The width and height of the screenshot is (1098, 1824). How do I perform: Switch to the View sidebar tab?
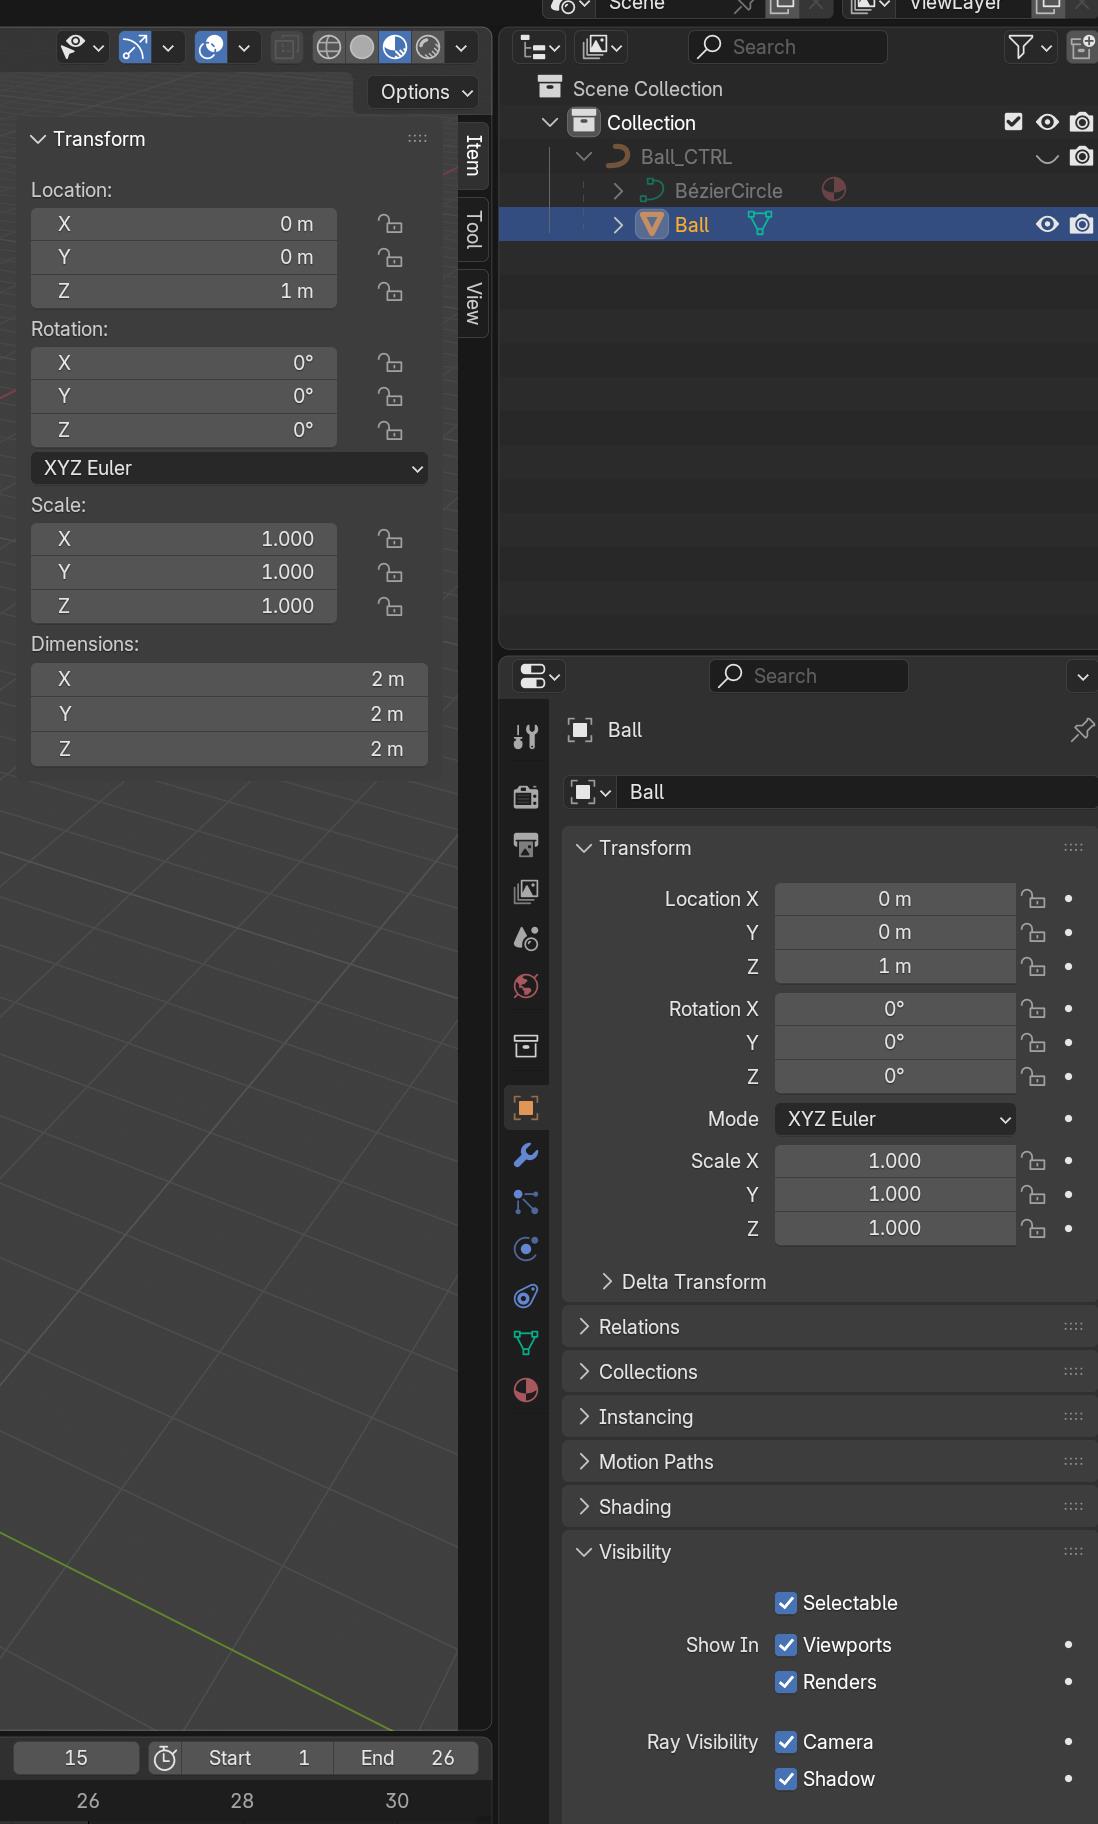[474, 303]
